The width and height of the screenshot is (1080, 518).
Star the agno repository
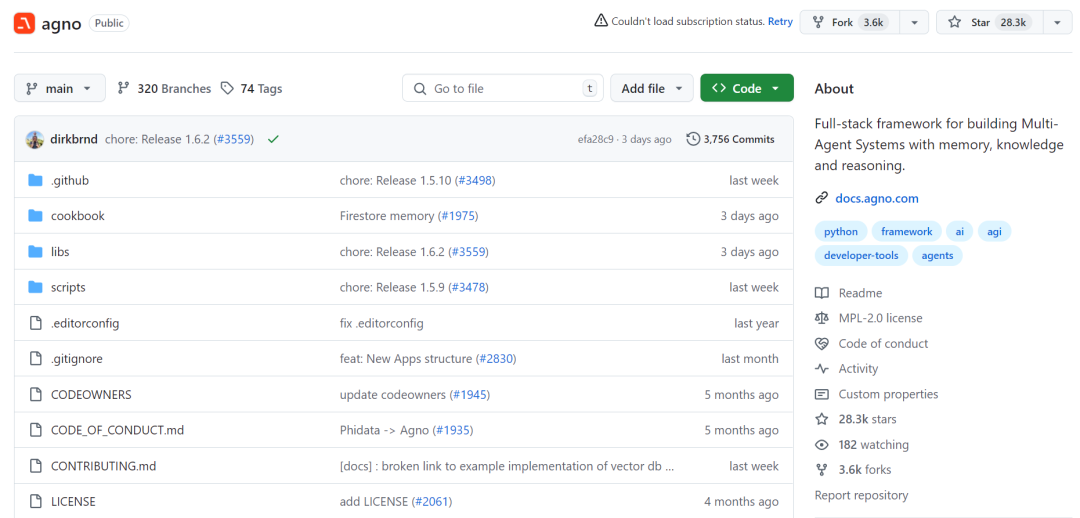[990, 22]
